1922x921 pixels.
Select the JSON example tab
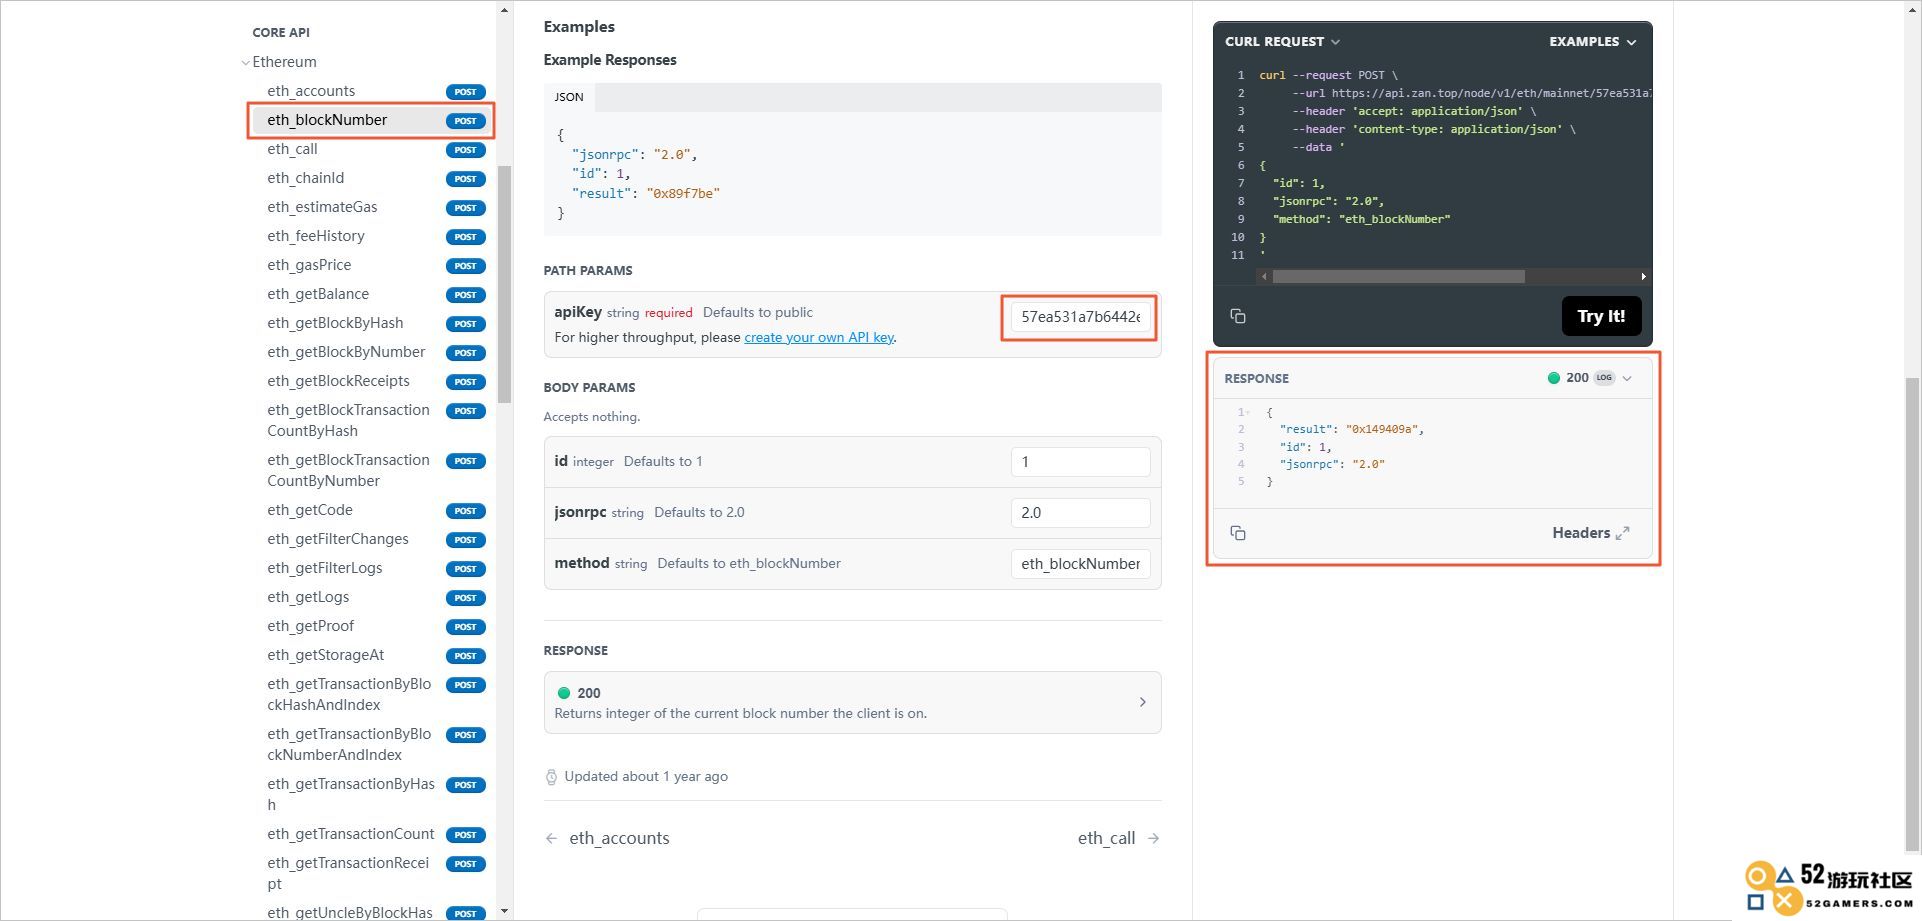click(x=569, y=97)
